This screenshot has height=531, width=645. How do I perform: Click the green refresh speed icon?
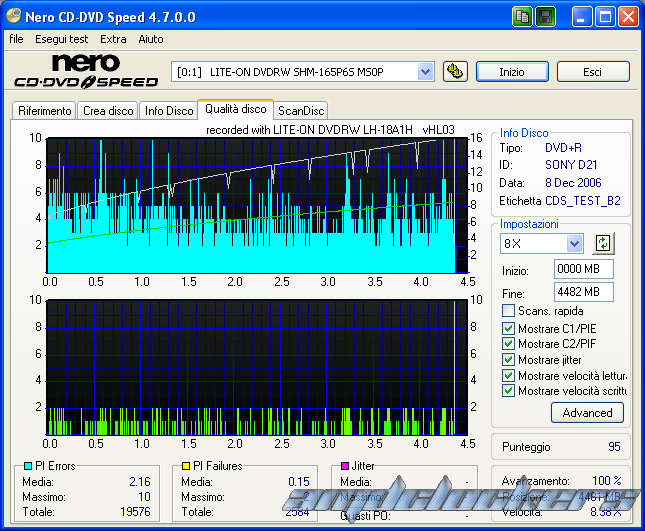pyautogui.click(x=602, y=243)
